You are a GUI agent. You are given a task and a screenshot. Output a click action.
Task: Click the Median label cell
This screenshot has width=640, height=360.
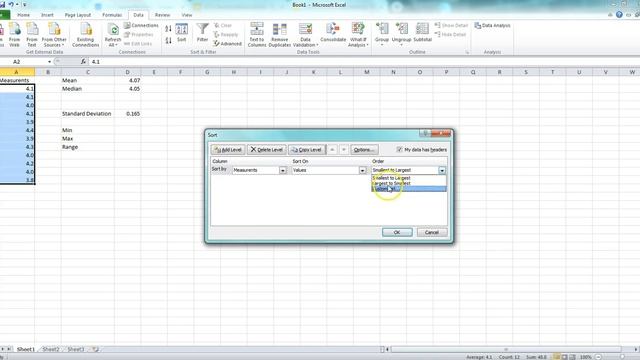point(87,89)
